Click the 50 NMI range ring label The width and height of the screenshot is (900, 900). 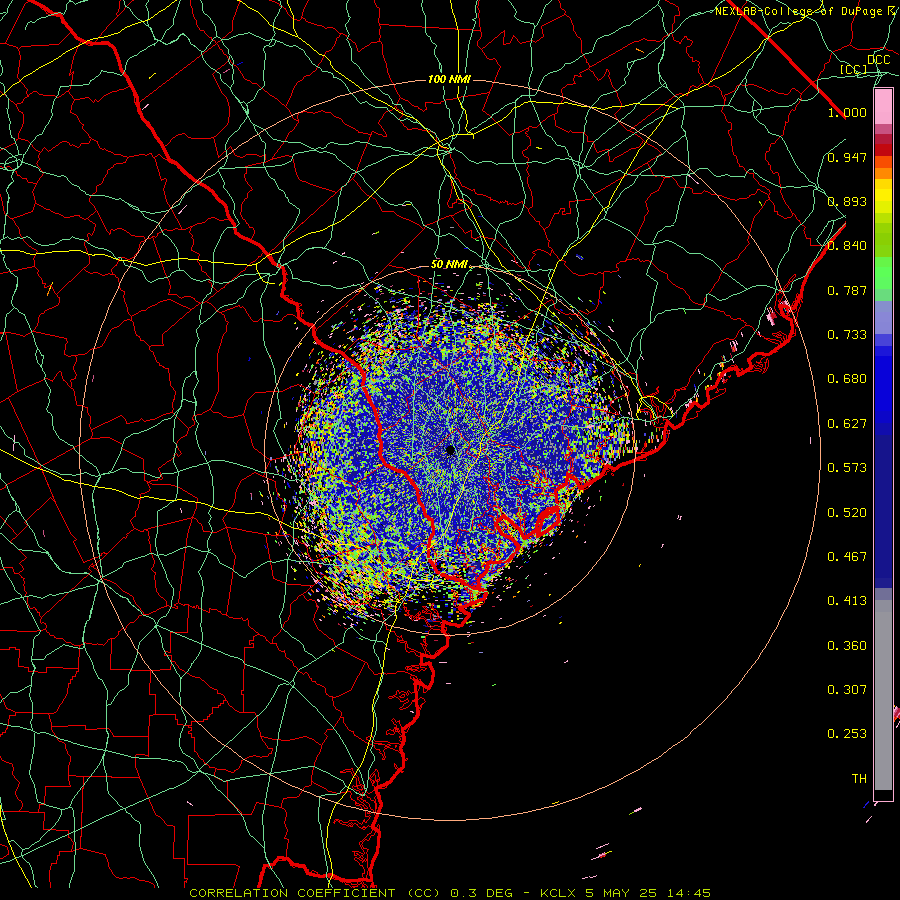click(x=449, y=264)
